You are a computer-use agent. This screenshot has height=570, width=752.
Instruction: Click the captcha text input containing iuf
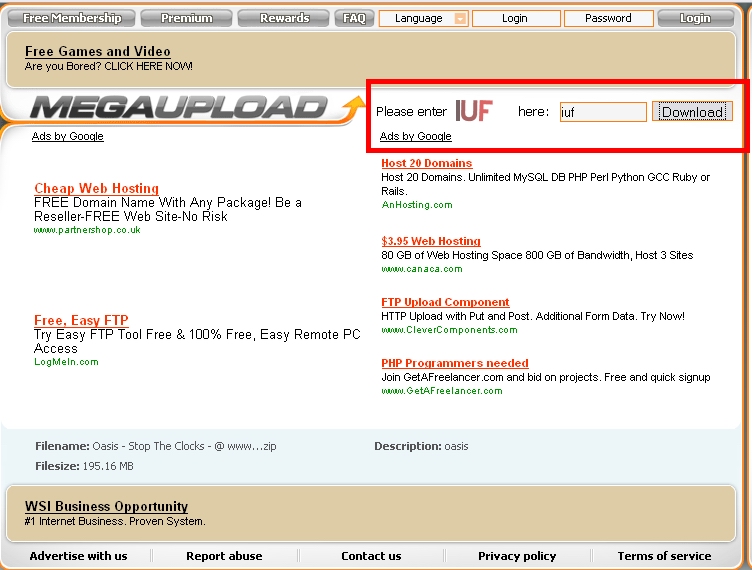pyautogui.click(x=603, y=112)
